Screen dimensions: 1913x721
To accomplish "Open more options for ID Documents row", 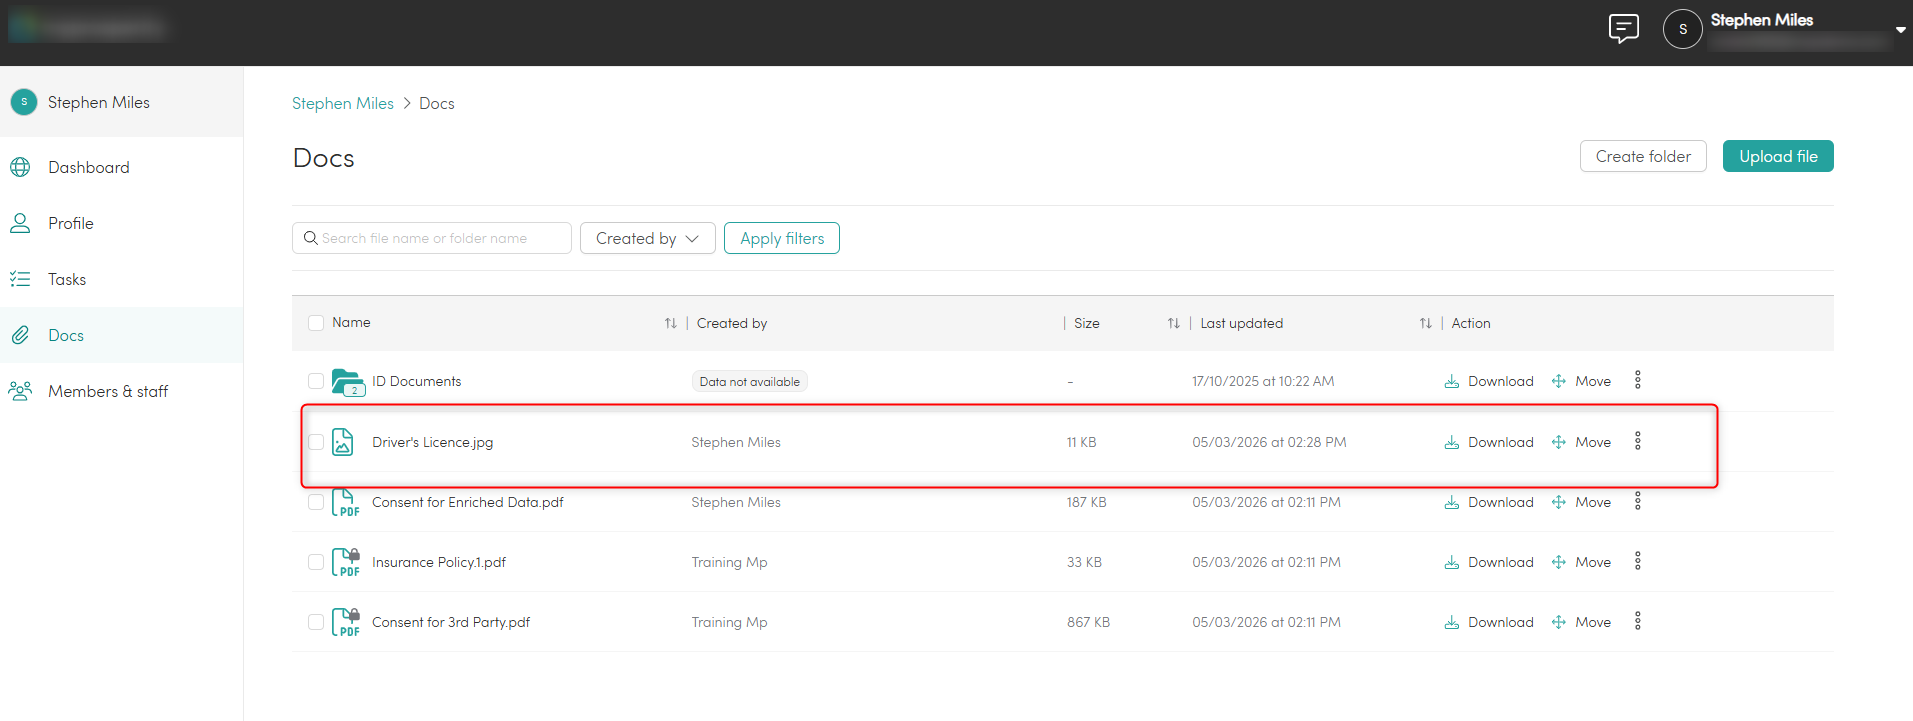I will pos(1637,380).
